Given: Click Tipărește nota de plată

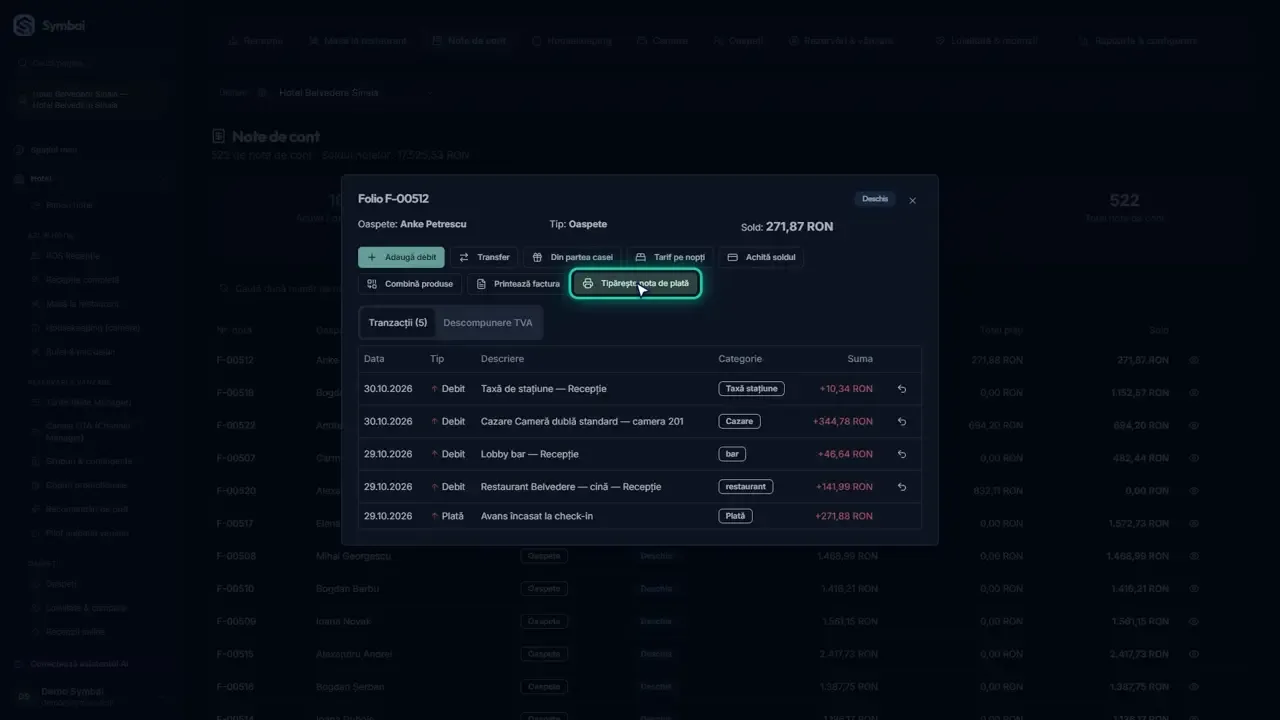Looking at the screenshot, I should coord(636,284).
